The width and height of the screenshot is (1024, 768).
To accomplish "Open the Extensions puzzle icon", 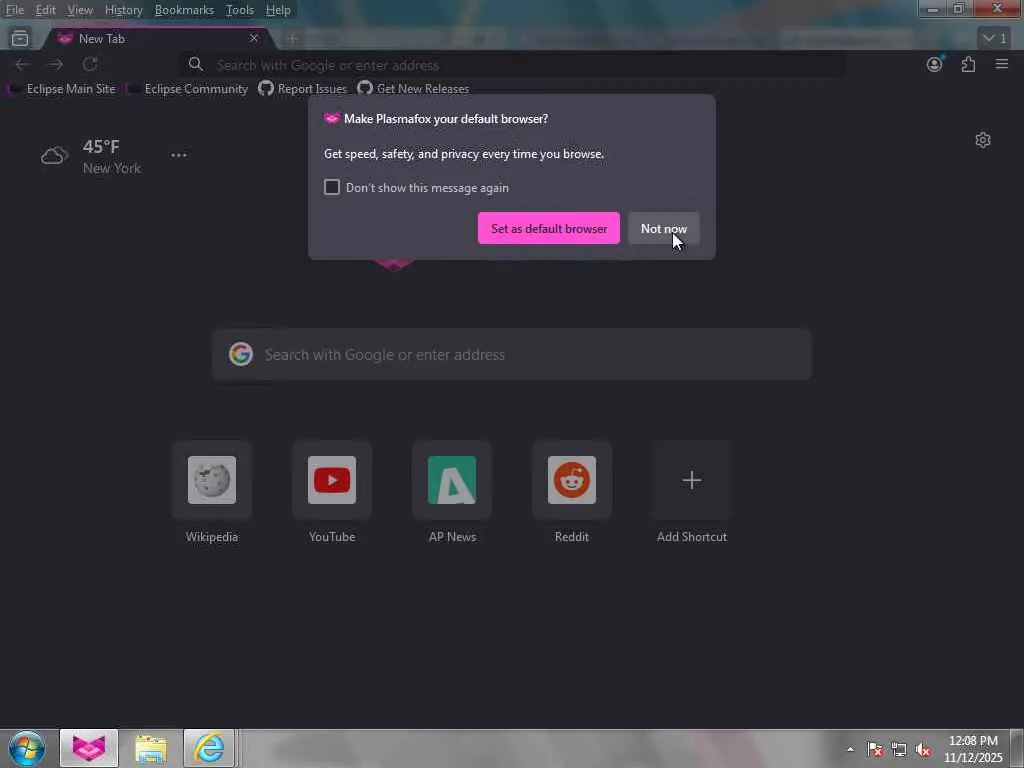I will coord(968,64).
